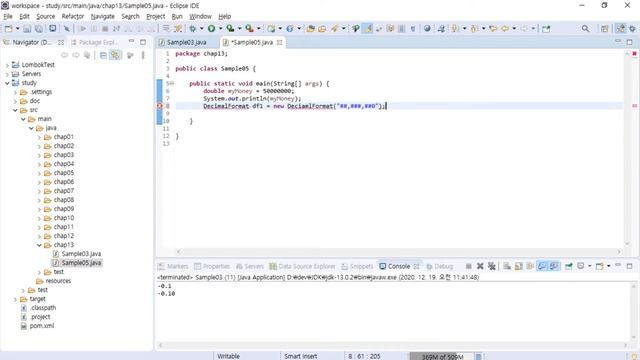Open the Perspective chooser icon
Viewport: 640px width, 360px height.
[604, 29]
